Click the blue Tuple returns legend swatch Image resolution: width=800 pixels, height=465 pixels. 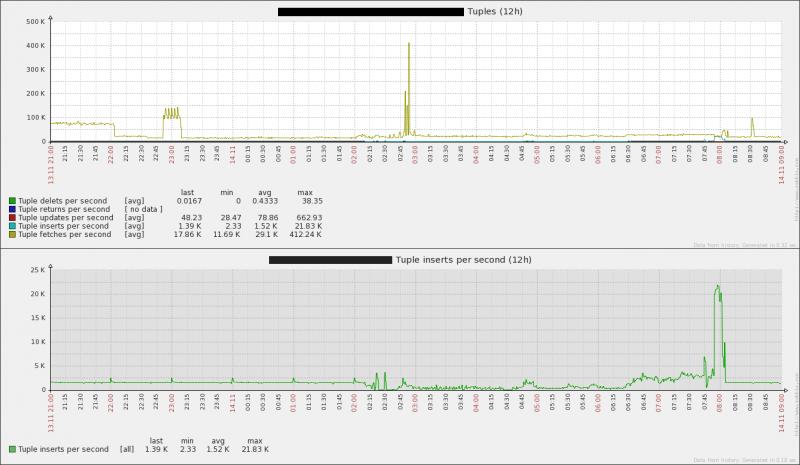[x=12, y=209]
